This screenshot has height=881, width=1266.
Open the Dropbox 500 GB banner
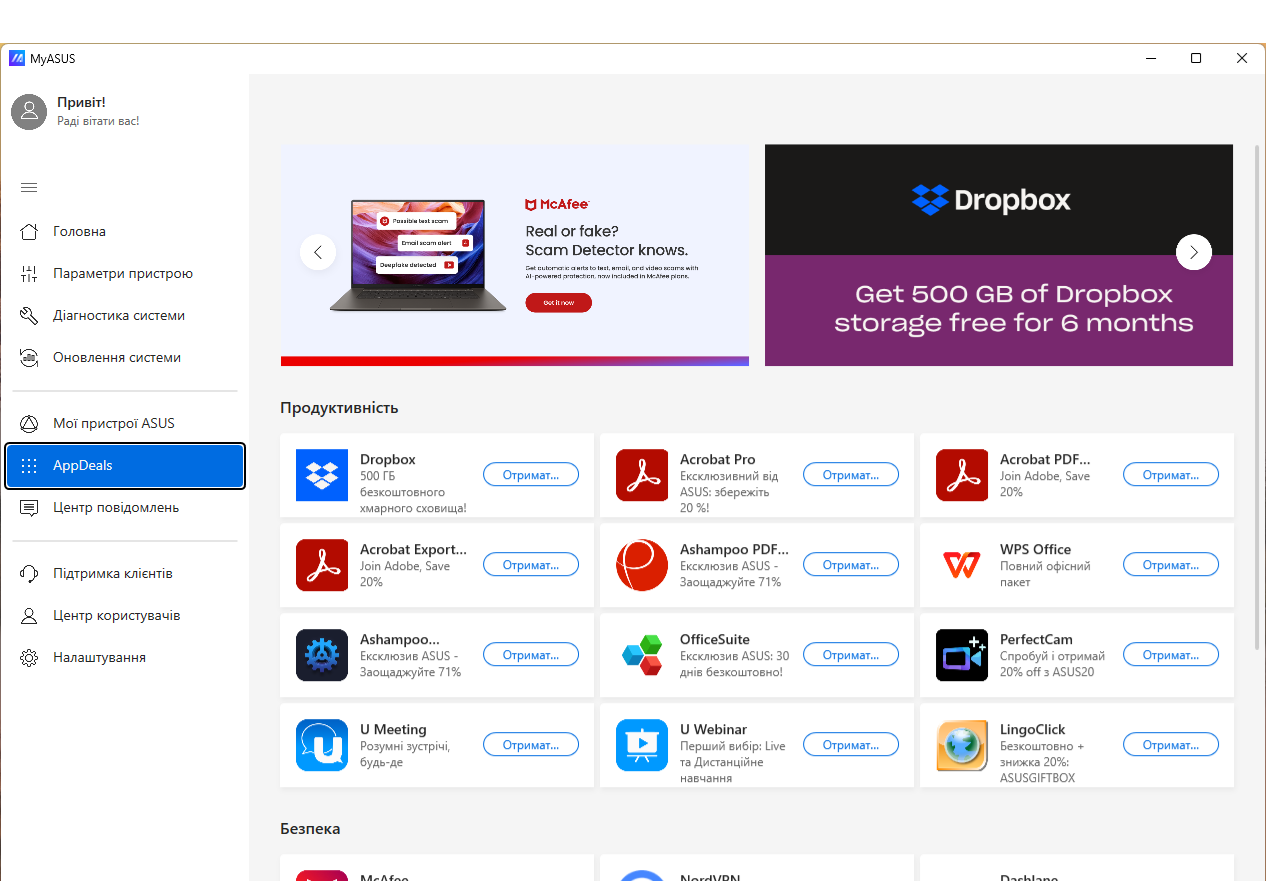pyautogui.click(x=999, y=255)
